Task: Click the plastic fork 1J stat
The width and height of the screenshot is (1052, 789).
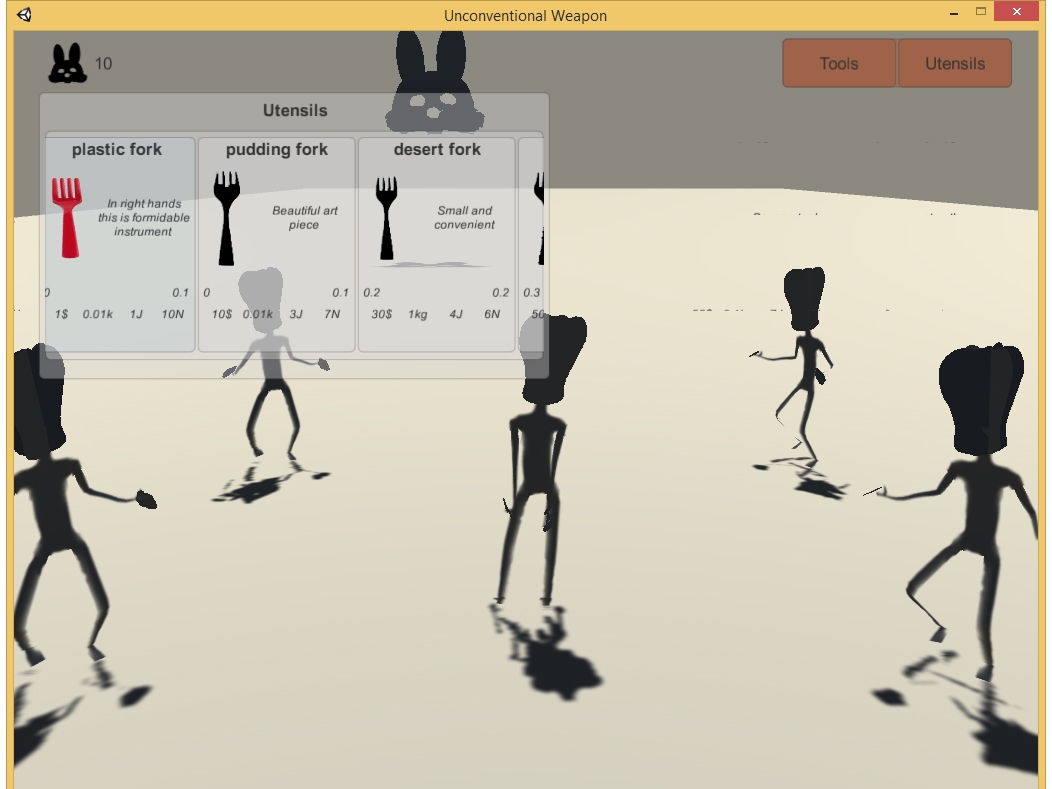Action: click(136, 314)
